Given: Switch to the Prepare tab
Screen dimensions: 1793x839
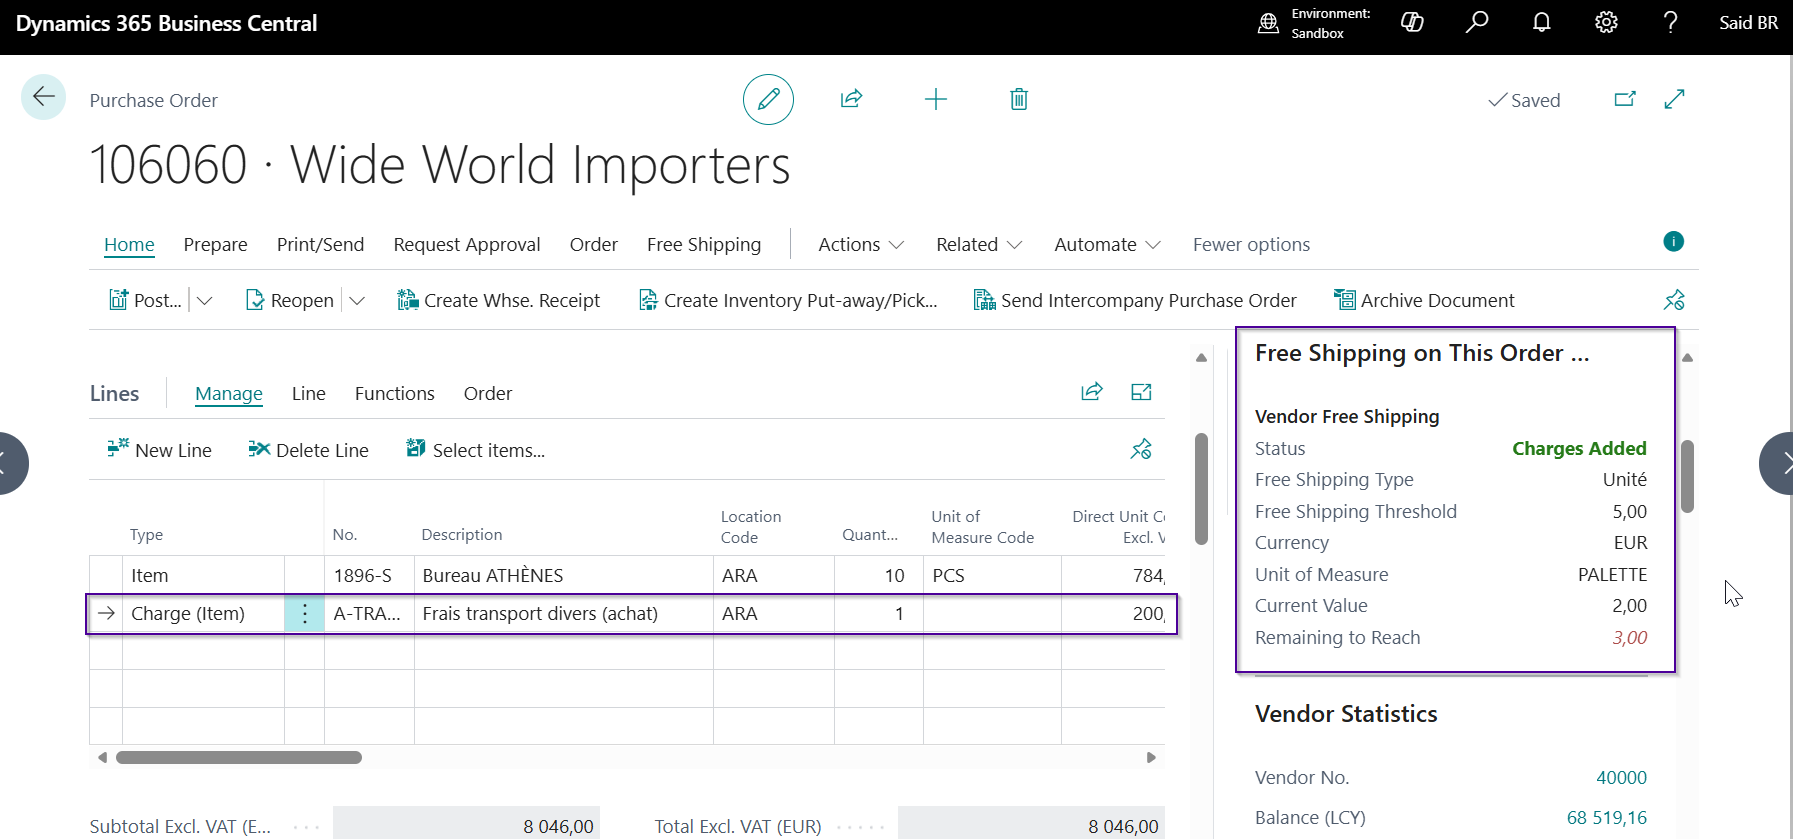Looking at the screenshot, I should [215, 244].
